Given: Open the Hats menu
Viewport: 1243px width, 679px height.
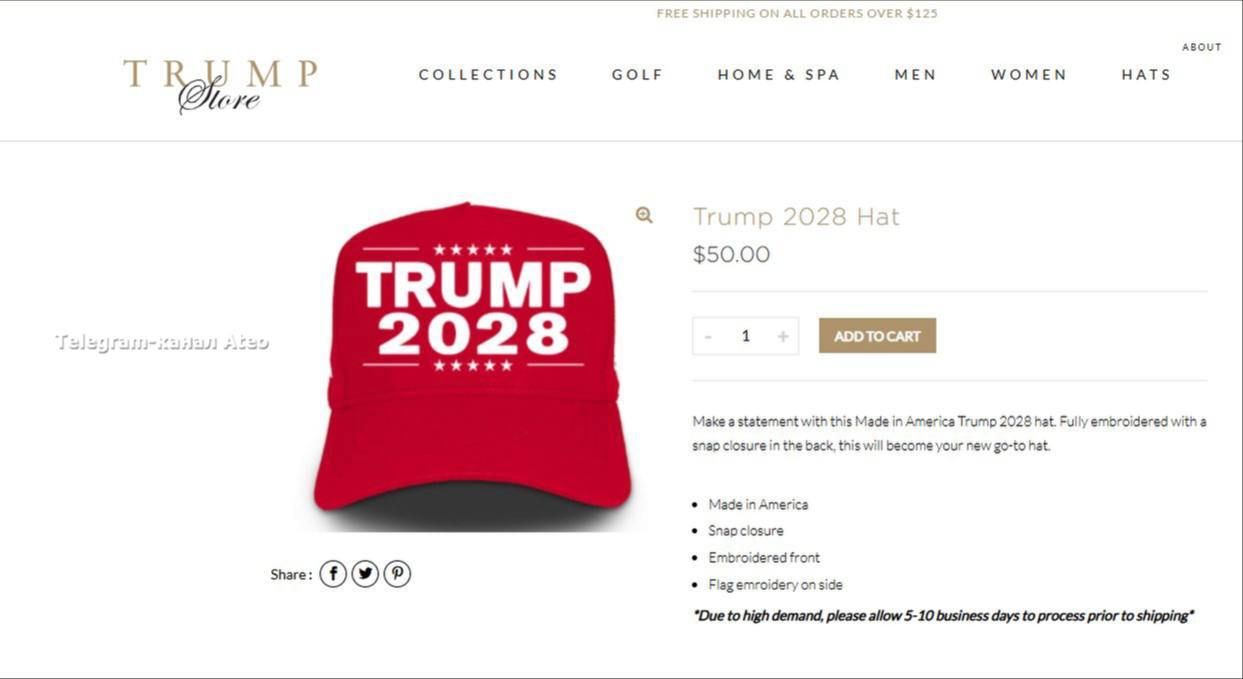Looking at the screenshot, I should [1146, 75].
